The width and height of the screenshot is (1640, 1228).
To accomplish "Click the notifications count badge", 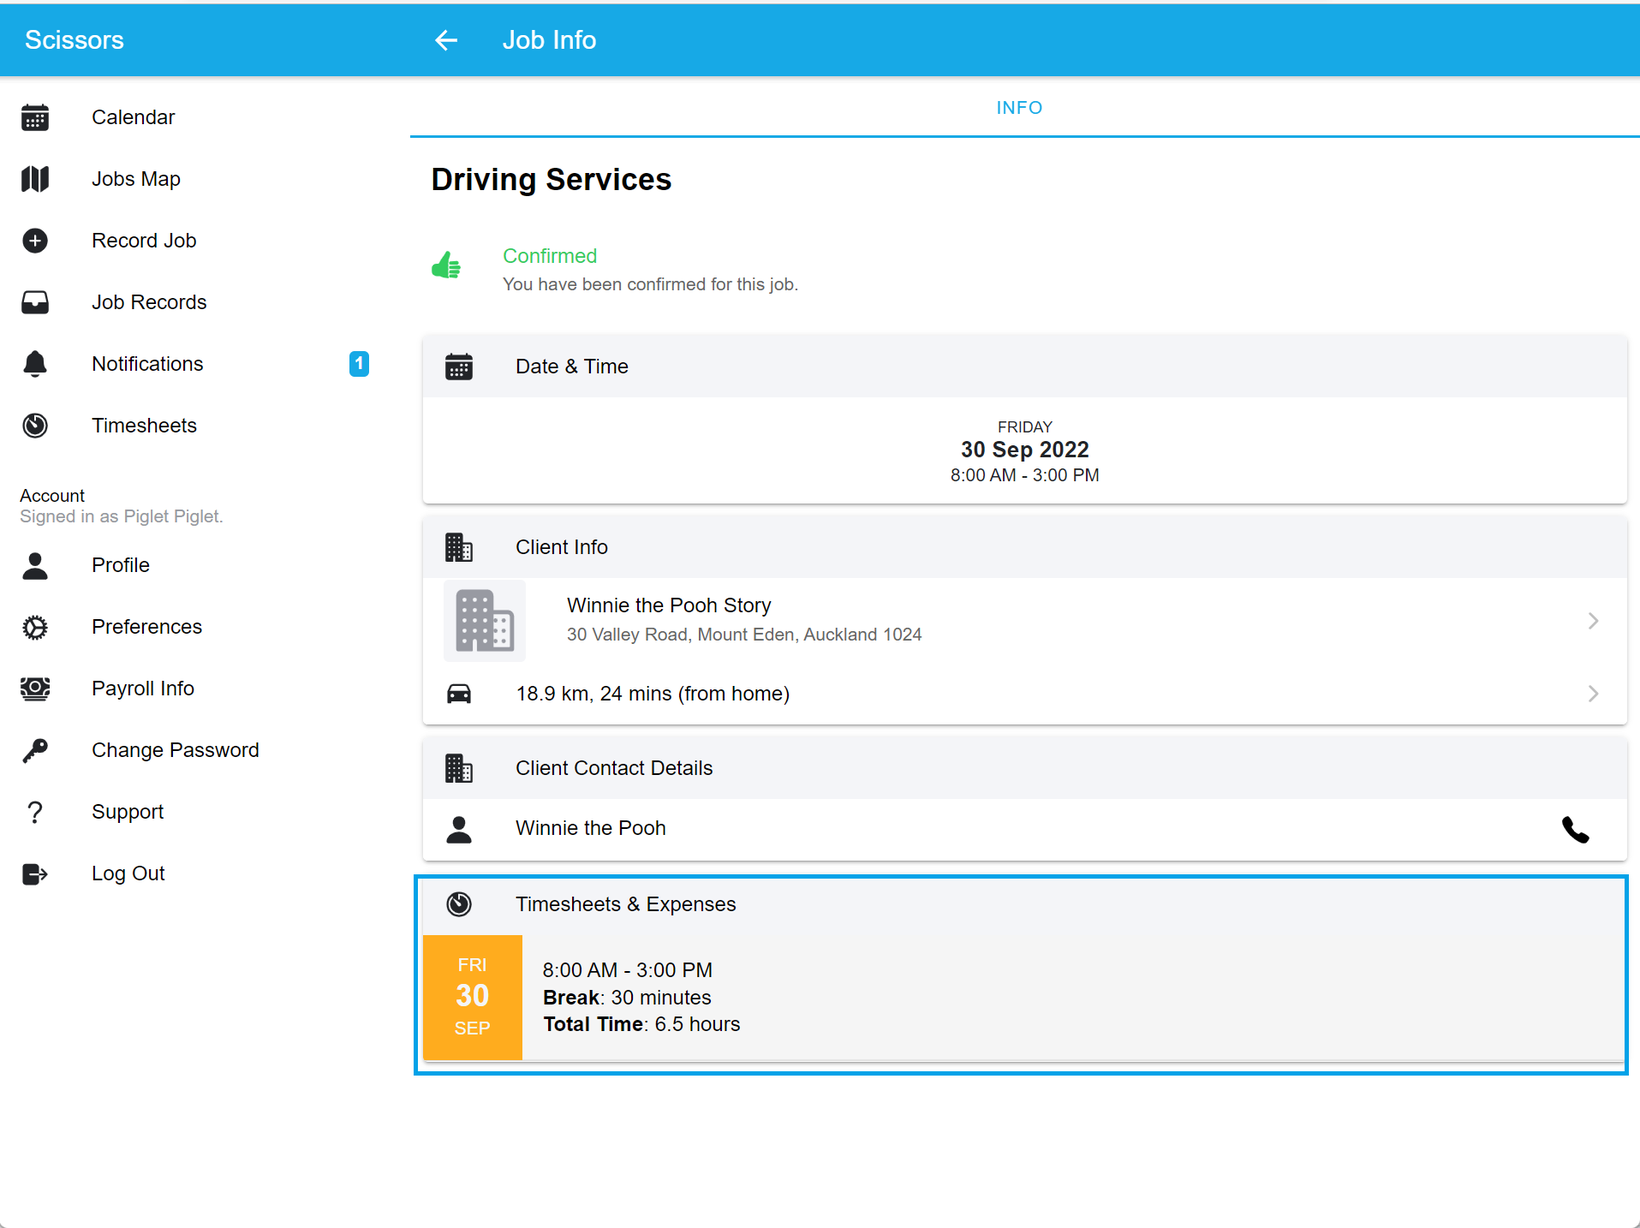I will click(359, 364).
